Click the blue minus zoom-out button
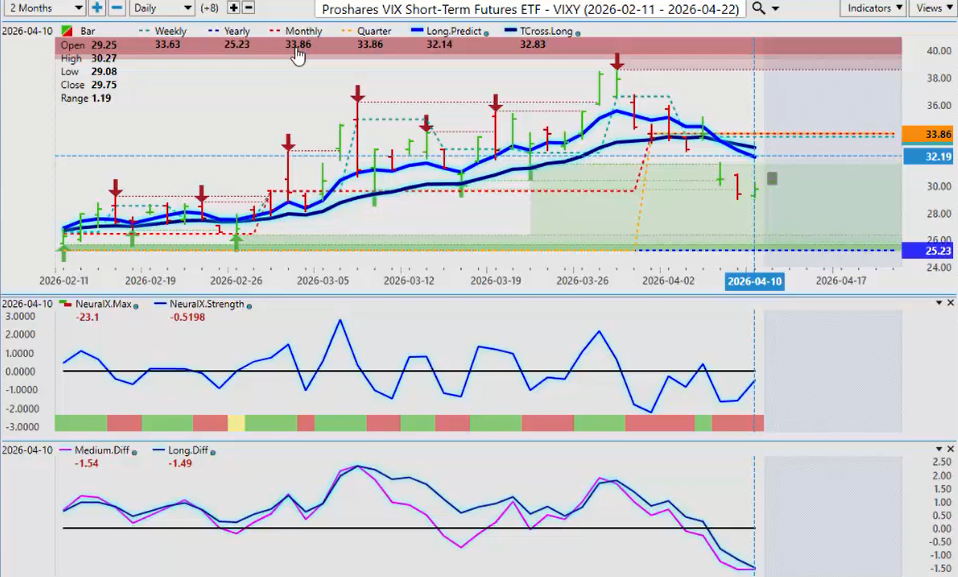958x577 pixels. tap(117, 8)
